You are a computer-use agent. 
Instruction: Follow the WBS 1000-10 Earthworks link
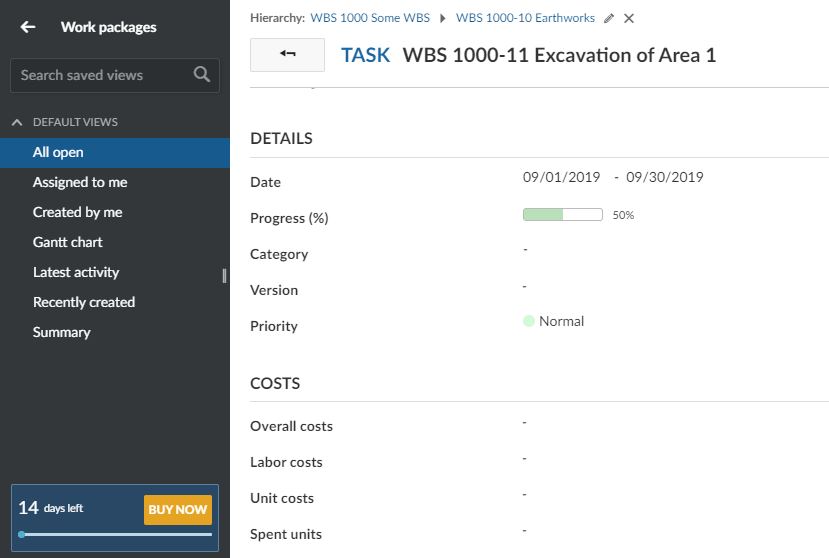click(x=525, y=18)
